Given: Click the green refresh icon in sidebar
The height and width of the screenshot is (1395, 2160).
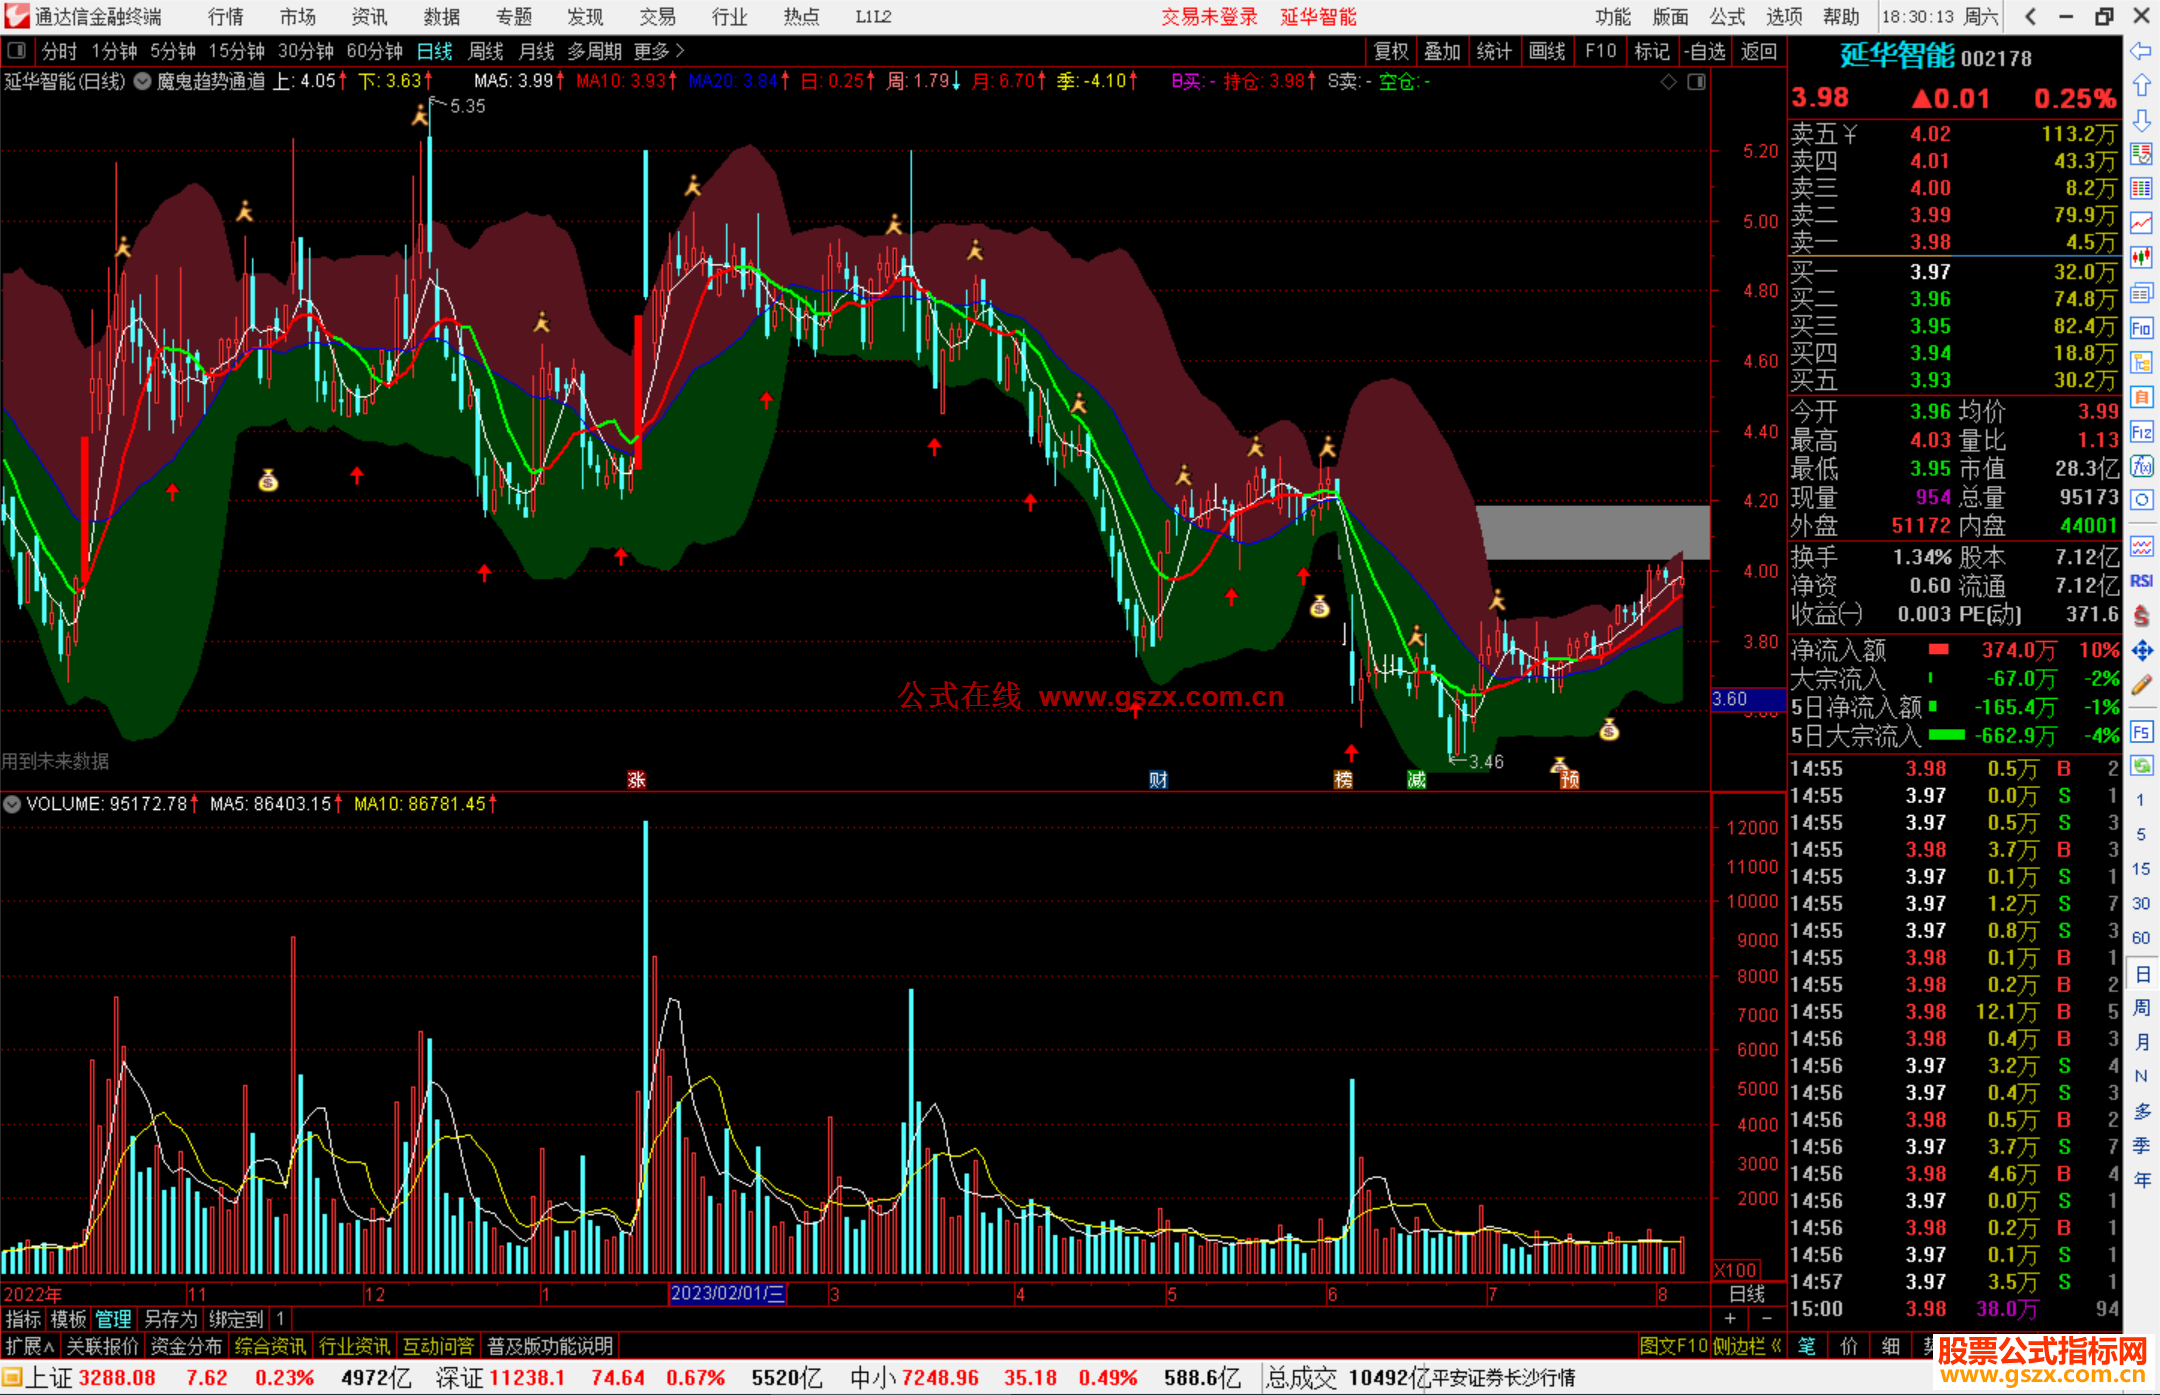Looking at the screenshot, I should pos(2141,766).
